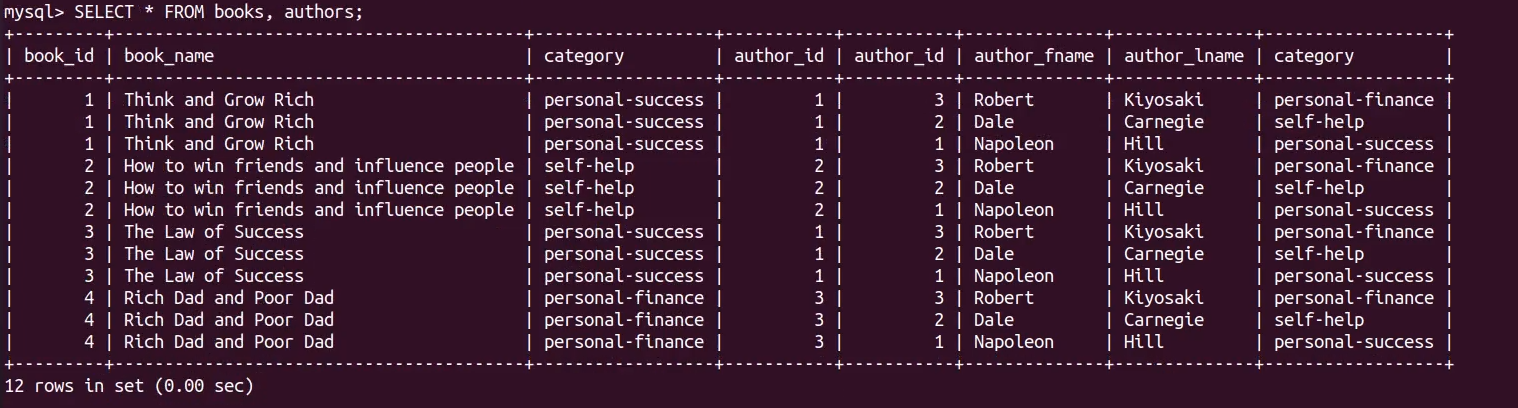Click first 'The Law of Success' row's book name
The height and width of the screenshot is (408, 1518).
tap(213, 232)
